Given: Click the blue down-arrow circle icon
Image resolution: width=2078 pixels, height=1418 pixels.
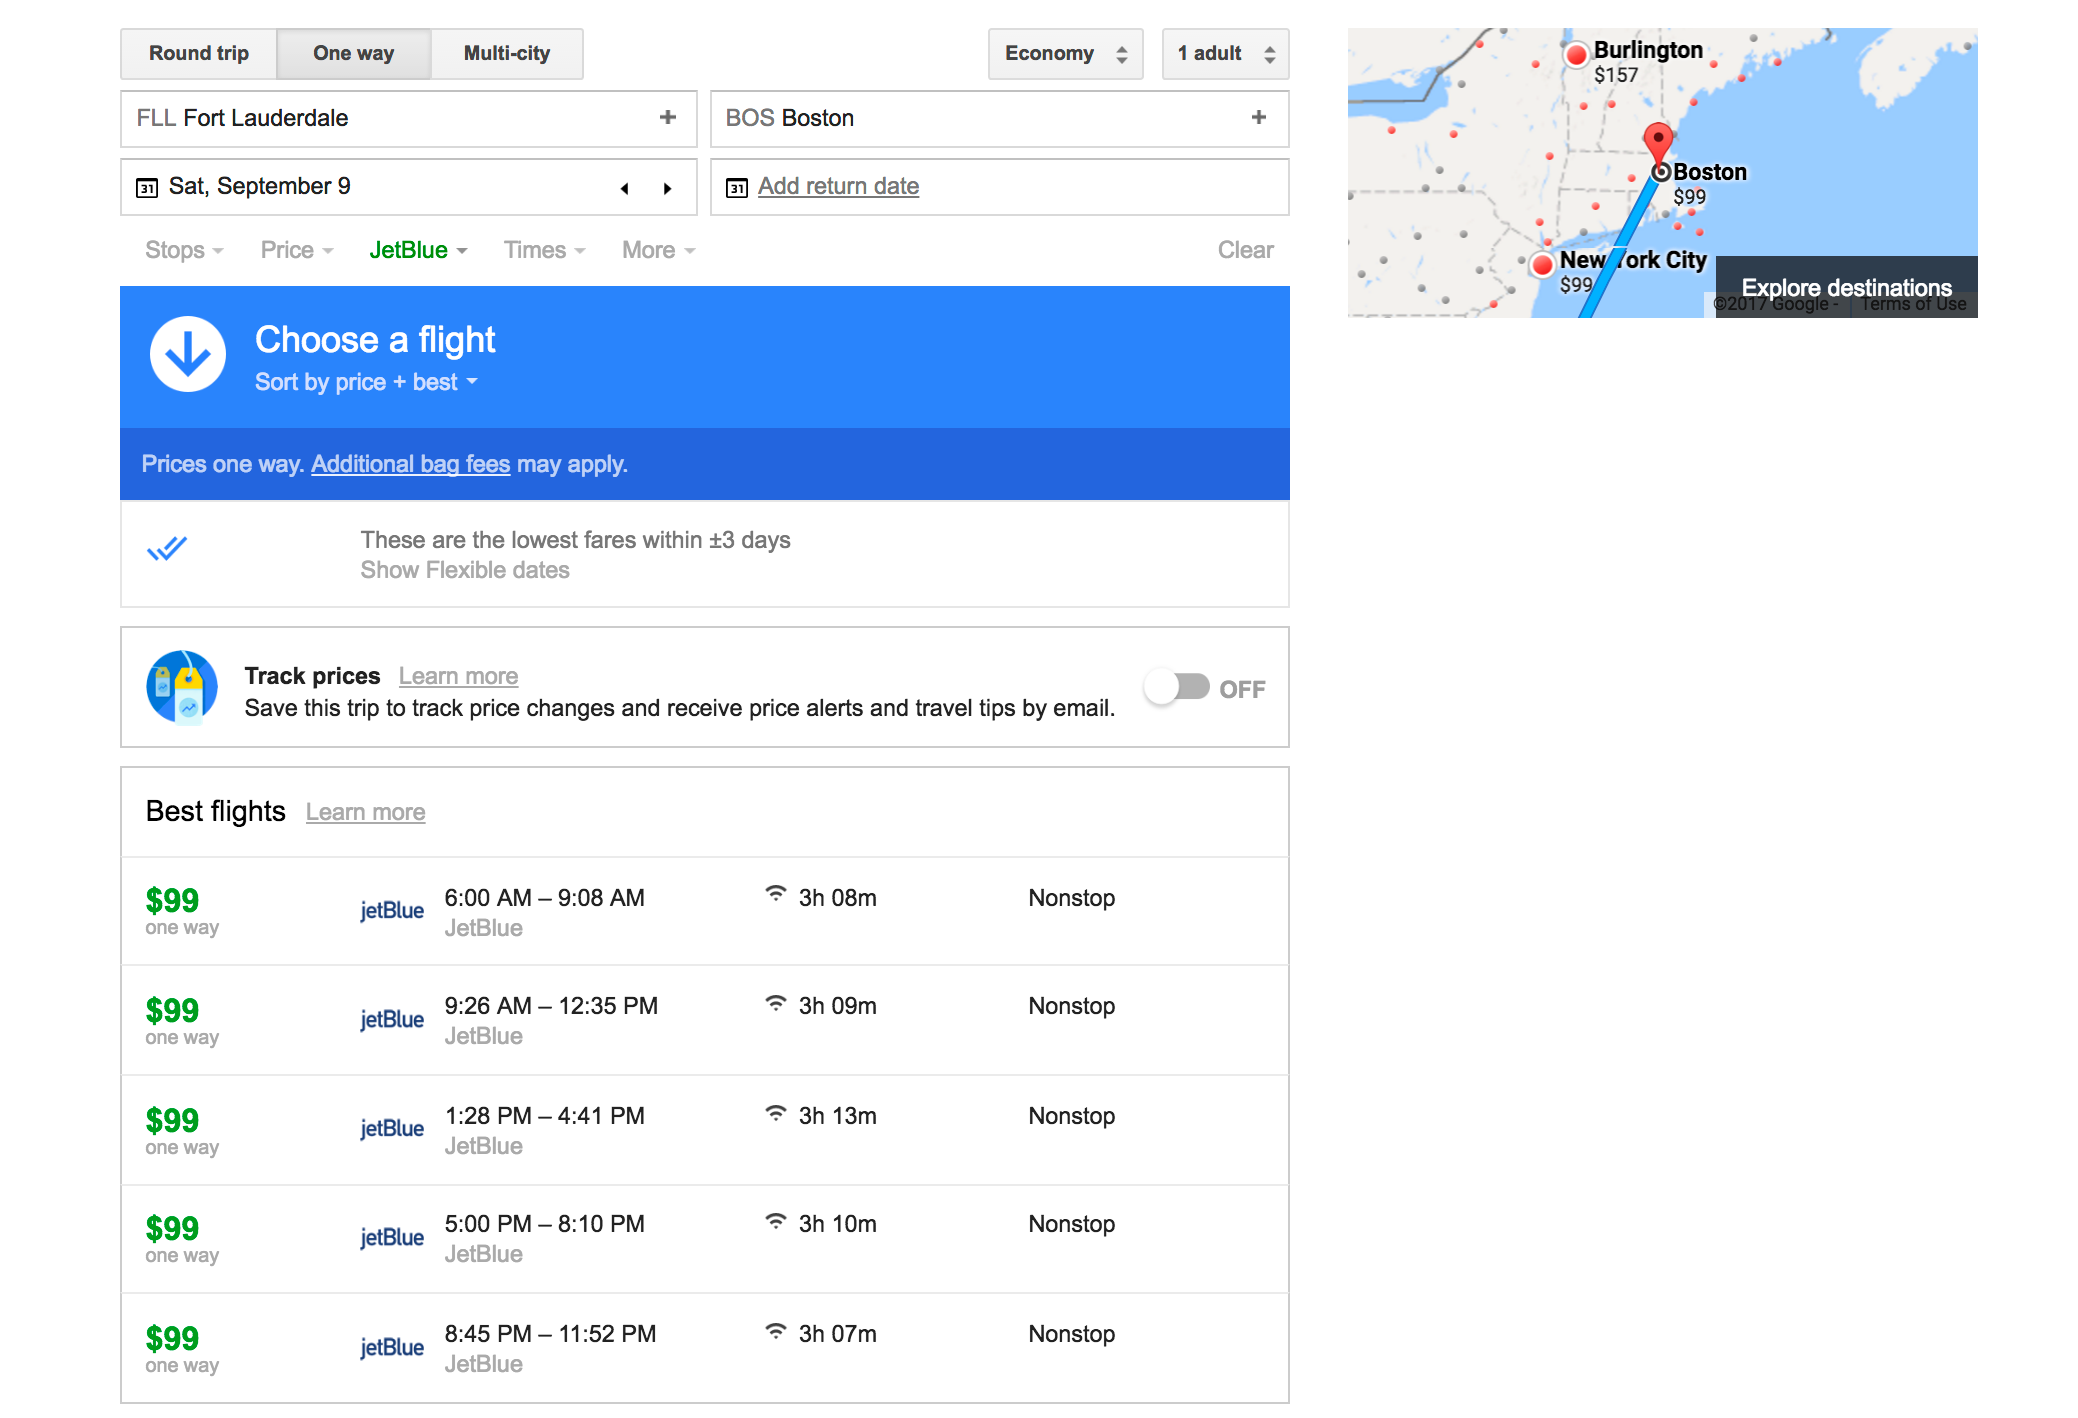Looking at the screenshot, I should click(188, 354).
